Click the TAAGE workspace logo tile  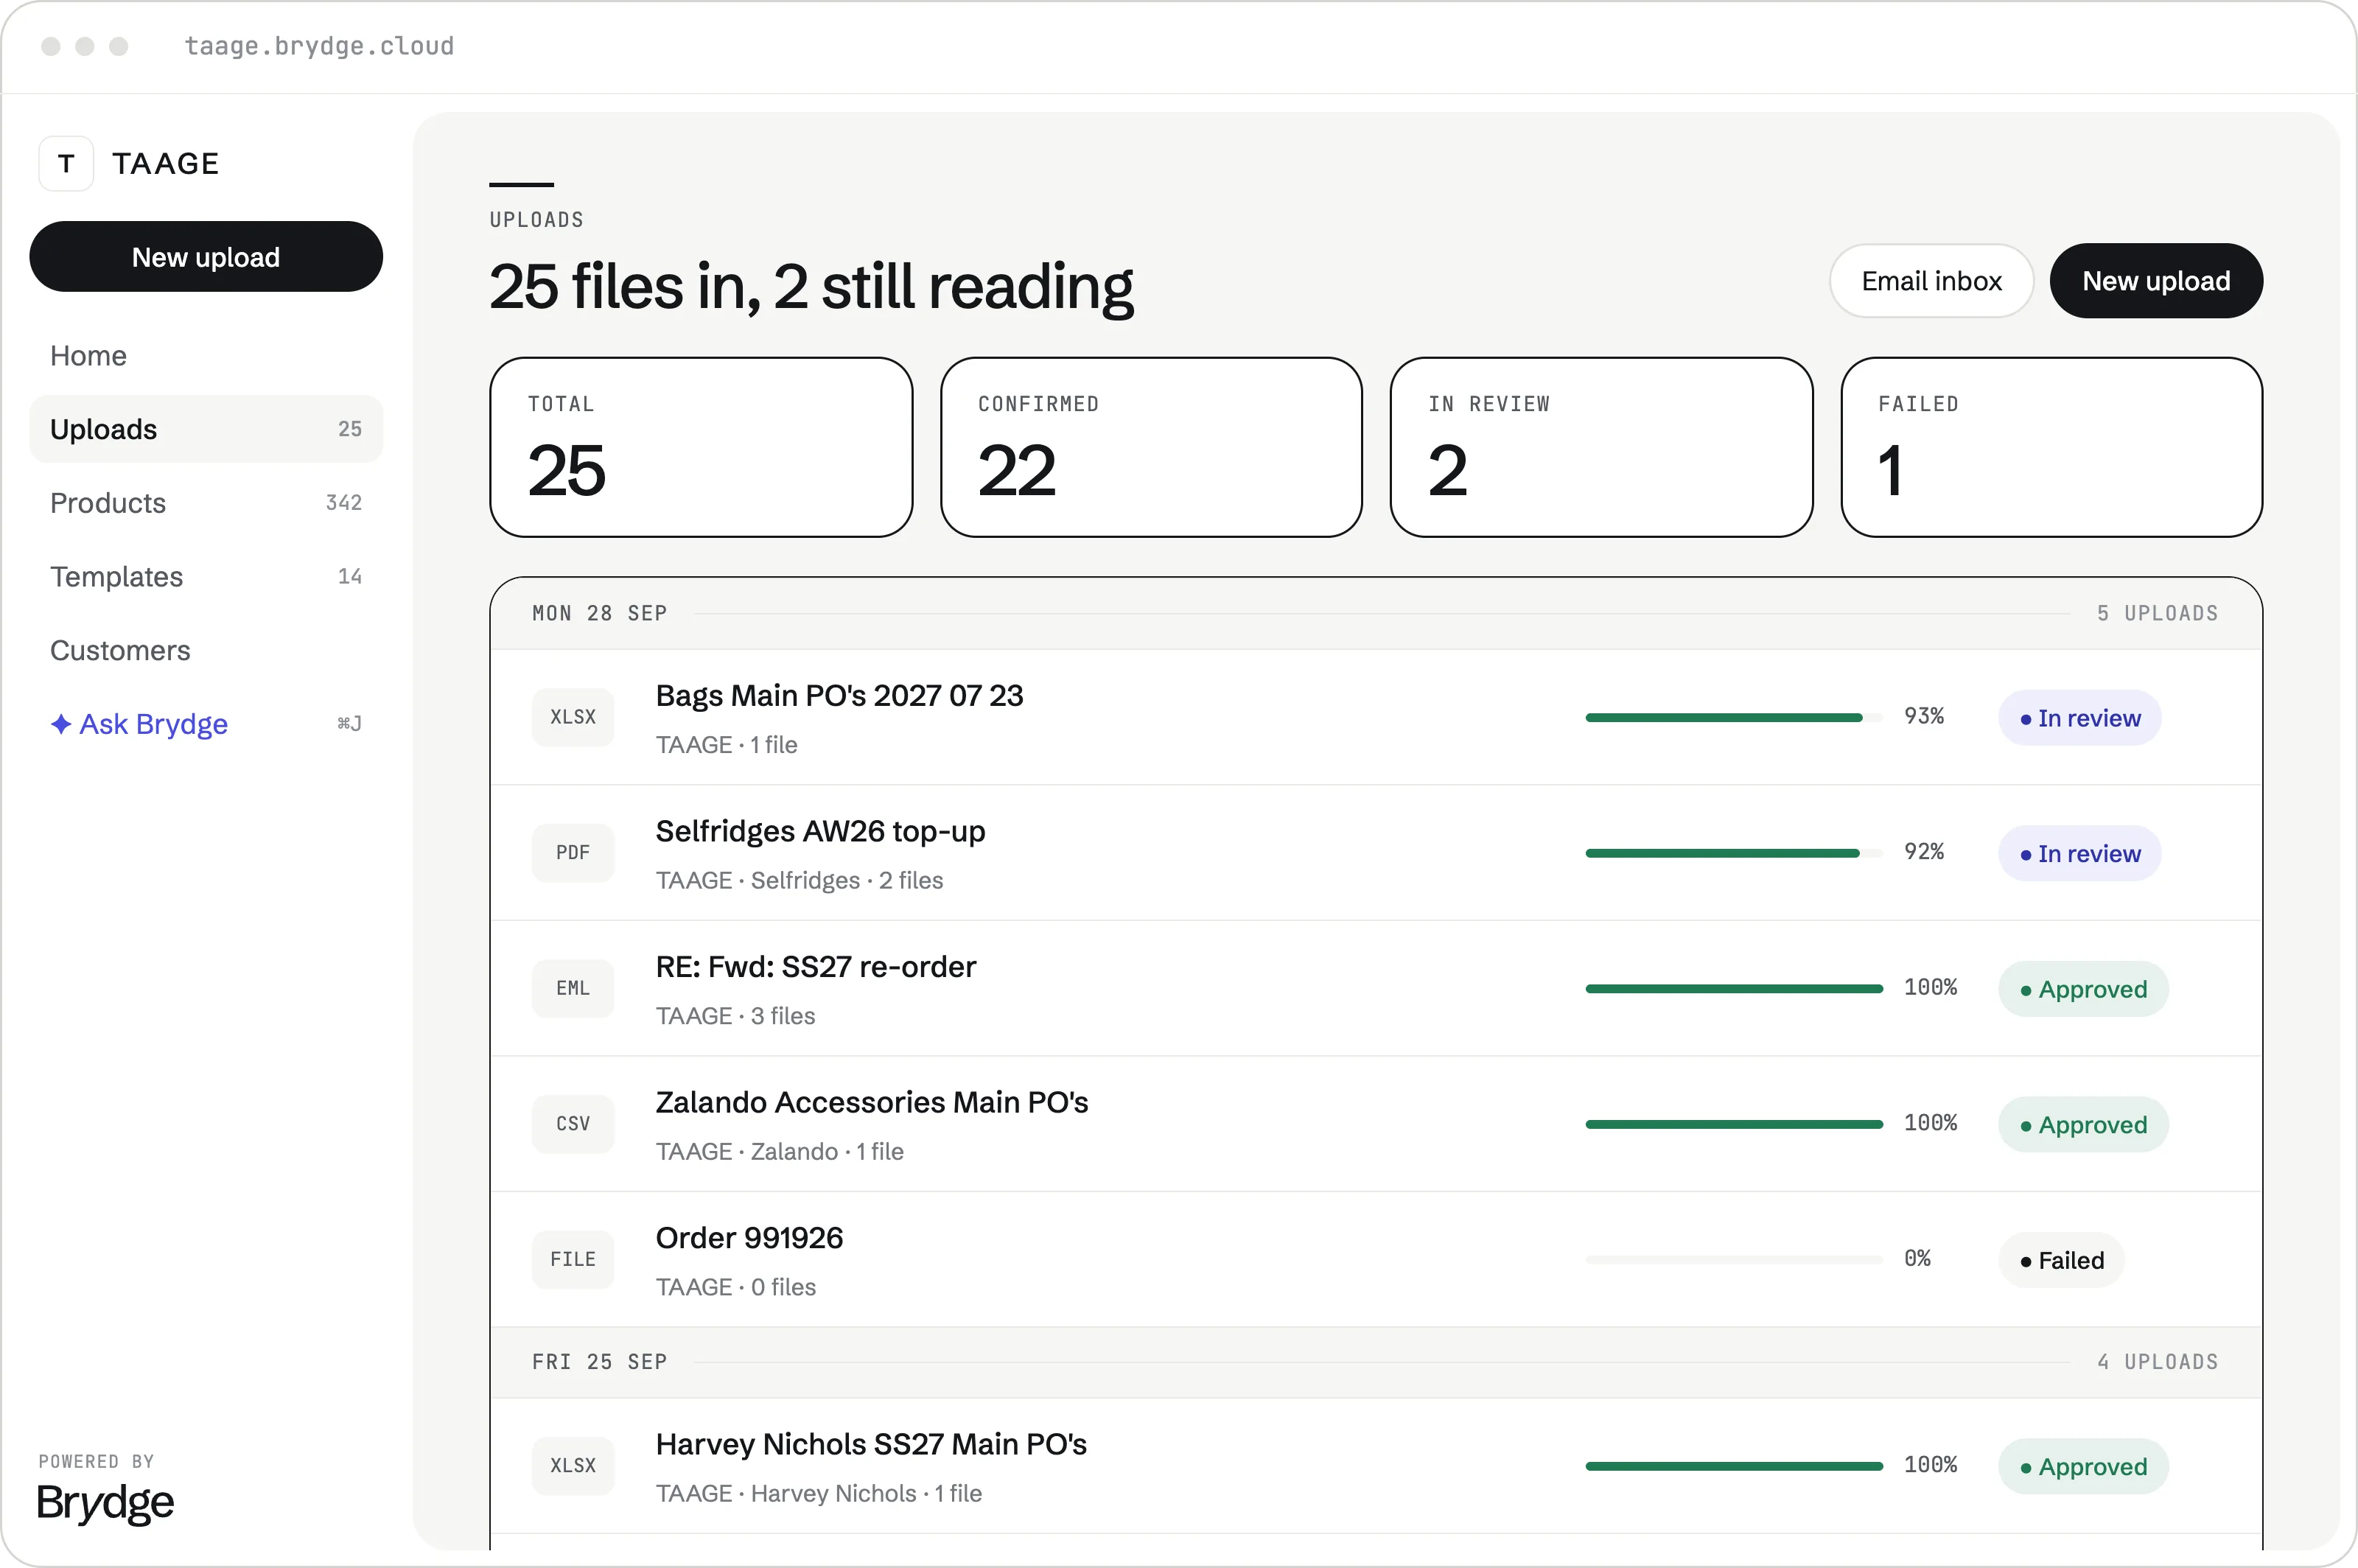(x=66, y=163)
